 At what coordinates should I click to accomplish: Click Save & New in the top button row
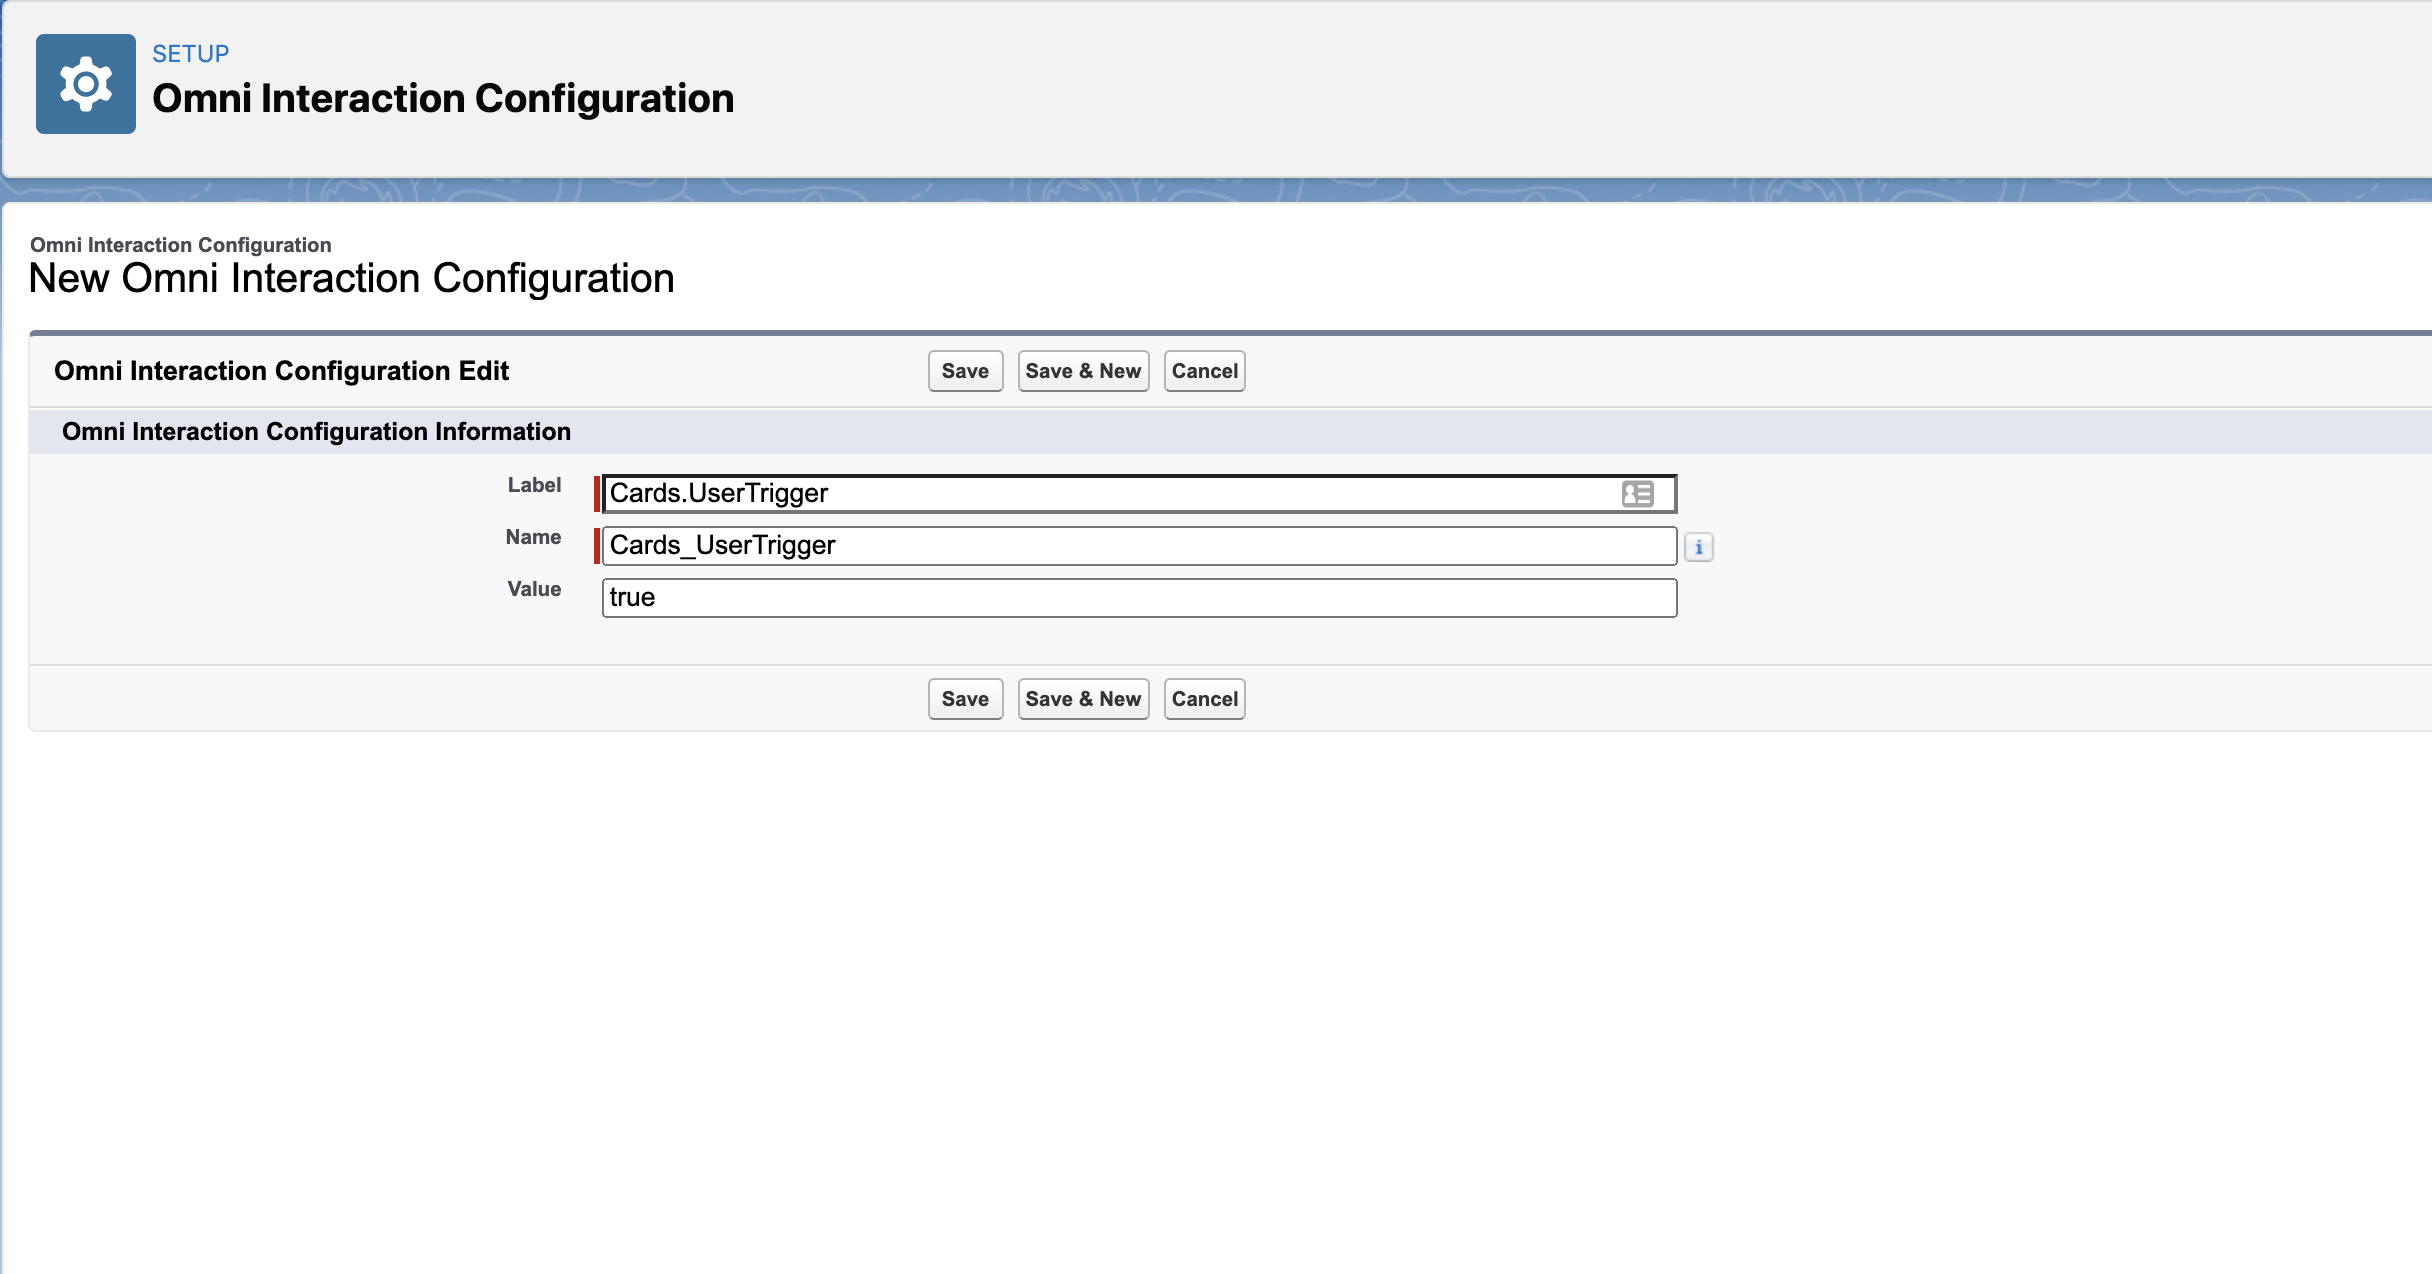click(x=1083, y=370)
